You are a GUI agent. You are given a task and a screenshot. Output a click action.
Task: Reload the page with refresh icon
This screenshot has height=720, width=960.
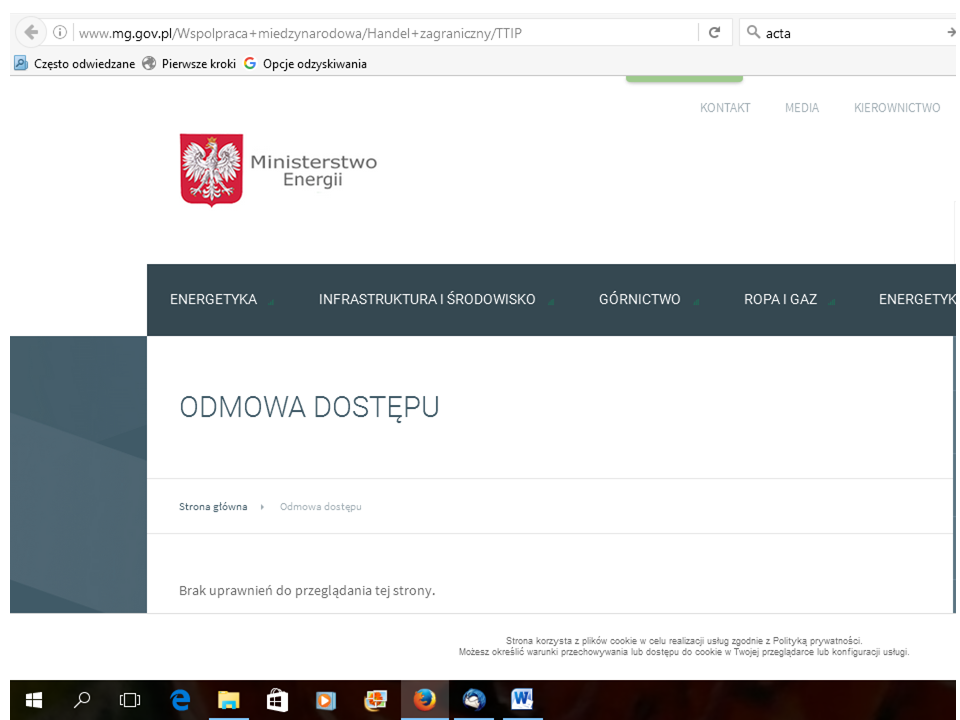[x=714, y=32]
